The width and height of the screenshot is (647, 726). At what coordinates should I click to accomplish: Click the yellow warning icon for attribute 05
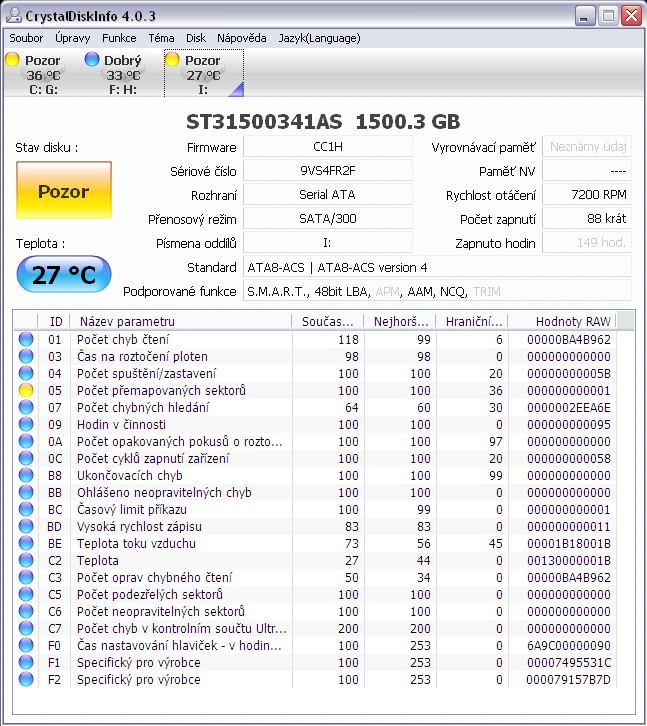click(26, 391)
